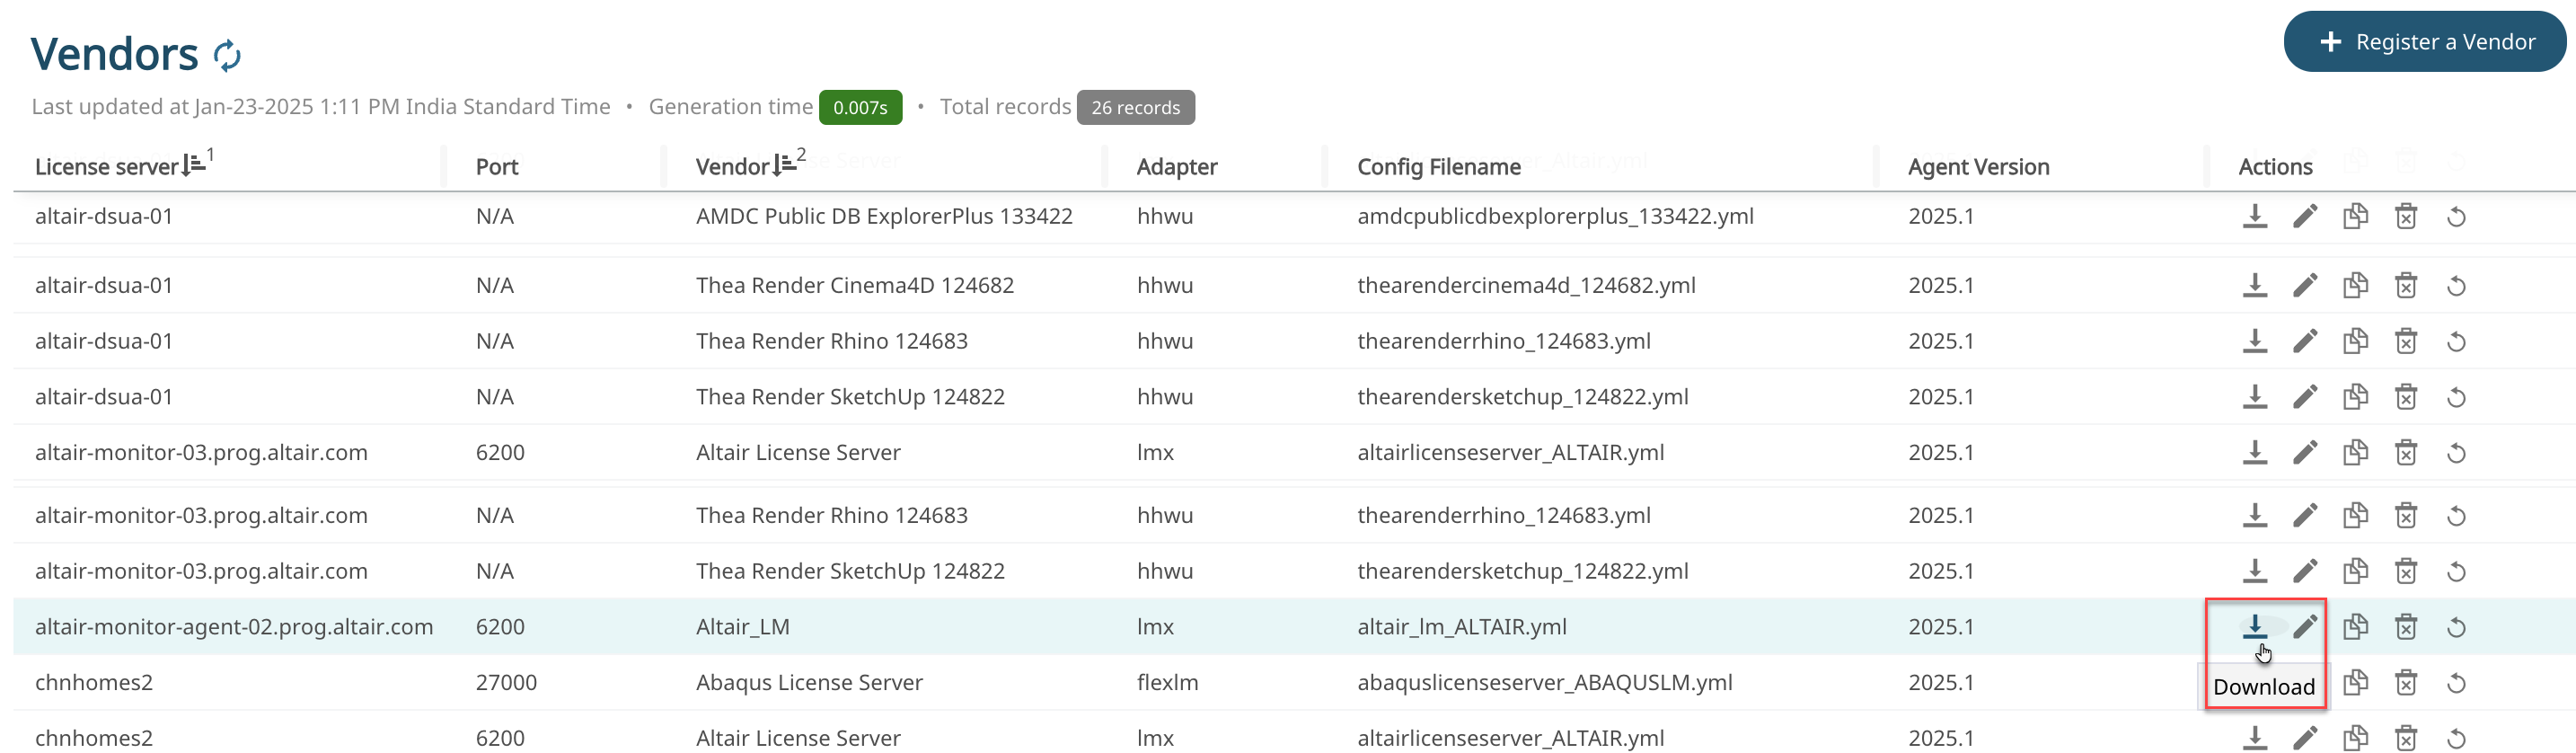Edit the Thea Render Cinema4D 124682 vendor
The width and height of the screenshot is (2576, 753).
(2304, 285)
